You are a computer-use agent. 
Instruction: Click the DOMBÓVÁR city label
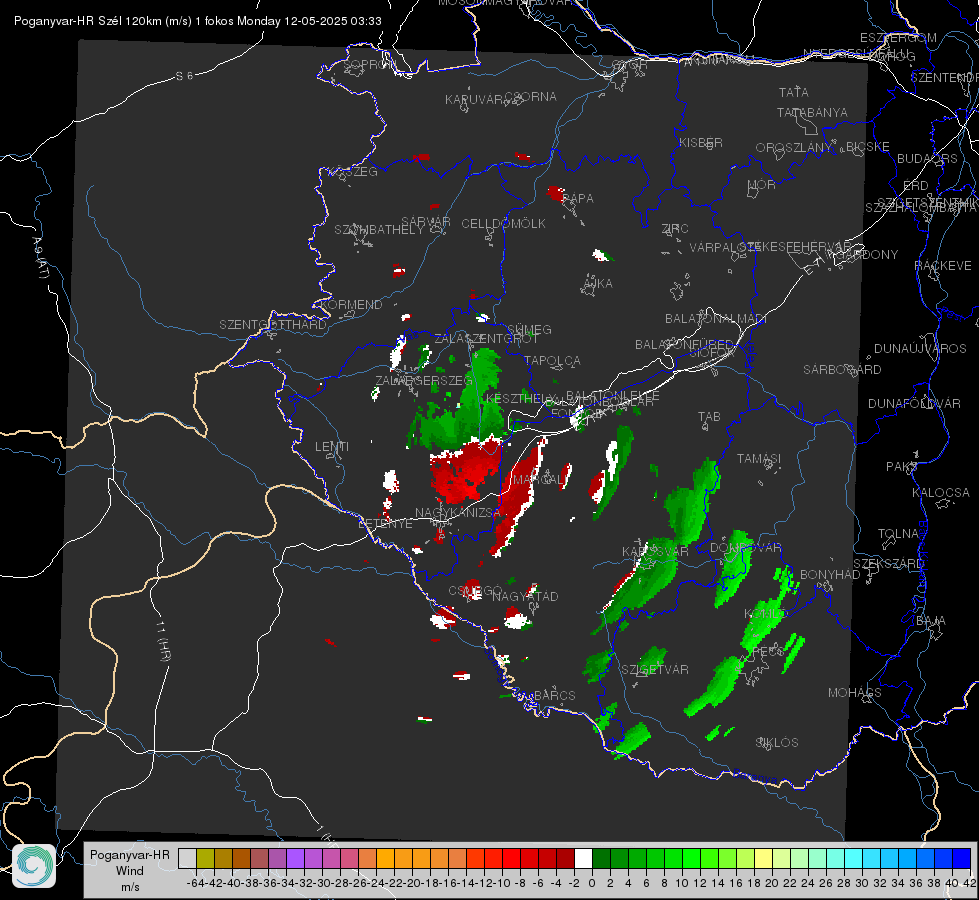[x=746, y=548]
